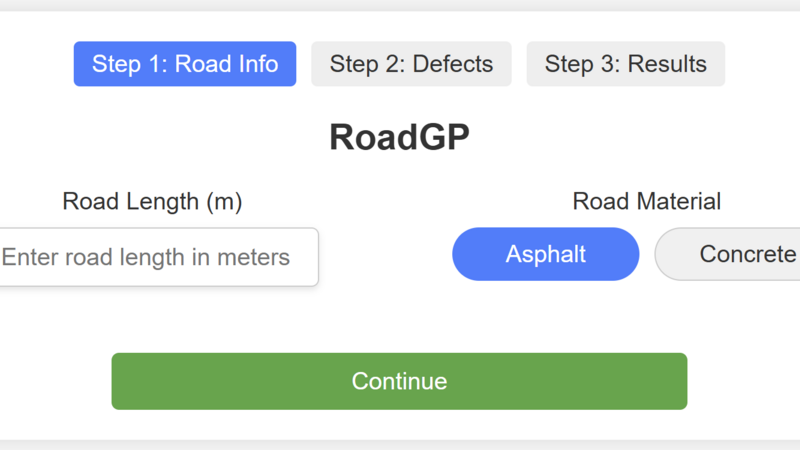Select the label above the length field

pos(152,201)
